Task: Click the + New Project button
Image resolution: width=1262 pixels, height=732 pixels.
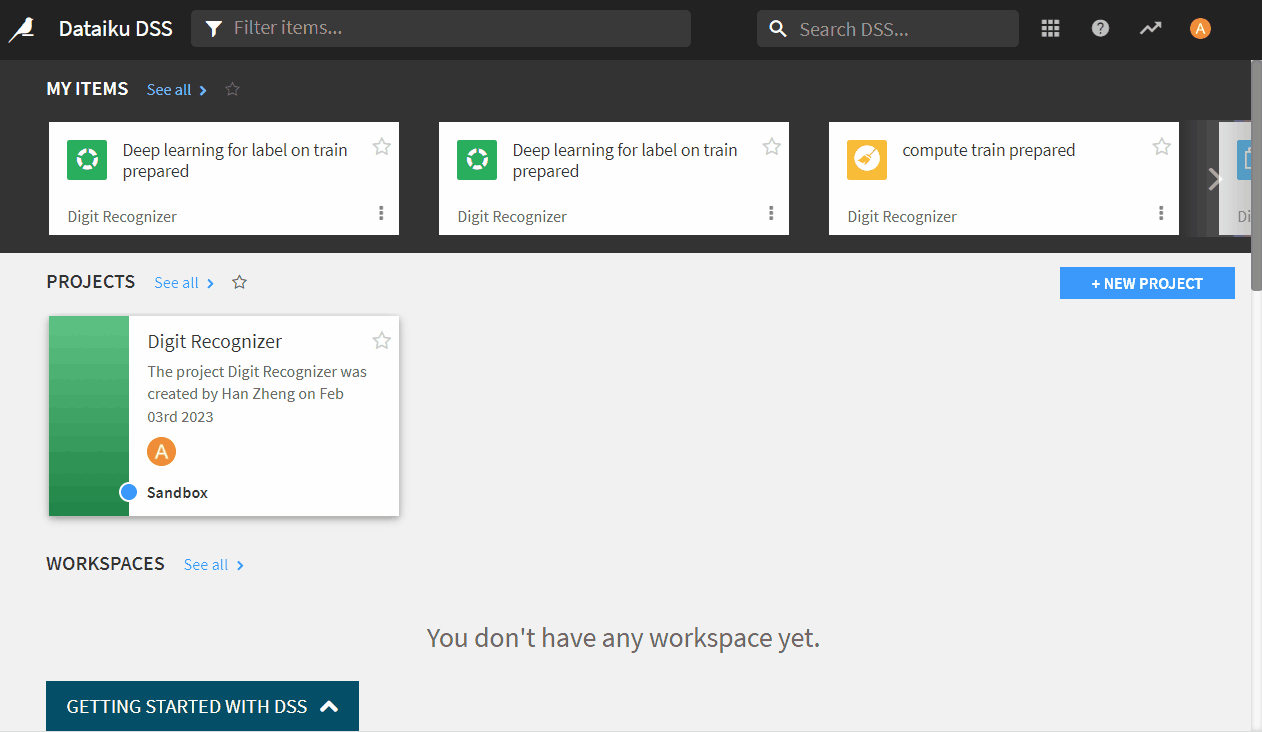Action: 1147,283
